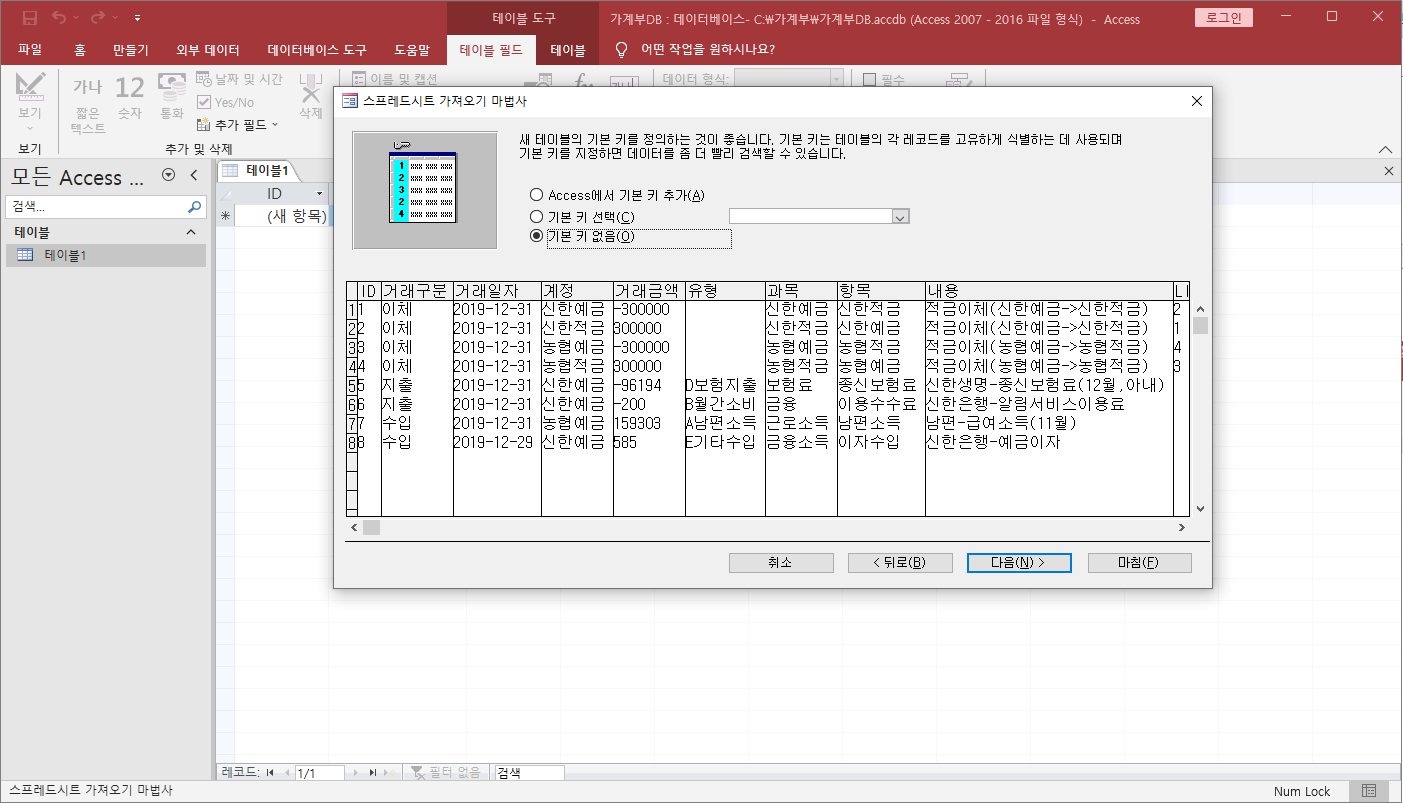This screenshot has width=1403, height=803.
Task: Open the 외부 데이터 ribbon tab
Action: (x=208, y=49)
